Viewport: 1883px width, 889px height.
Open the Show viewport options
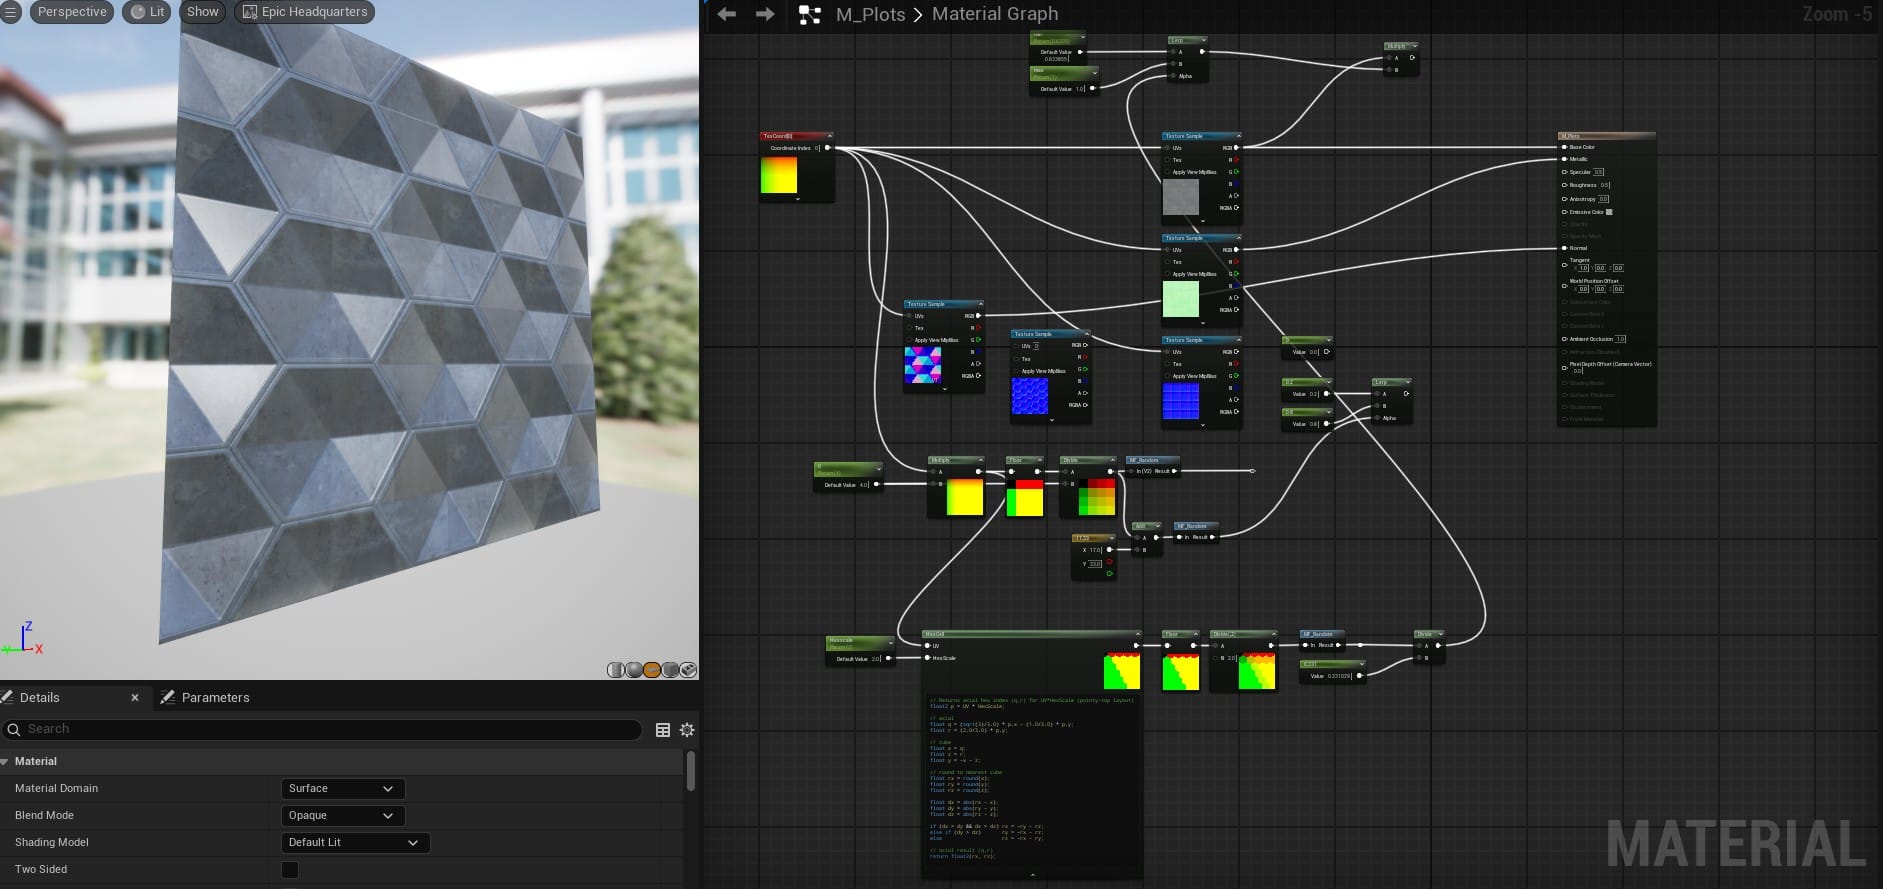202,12
